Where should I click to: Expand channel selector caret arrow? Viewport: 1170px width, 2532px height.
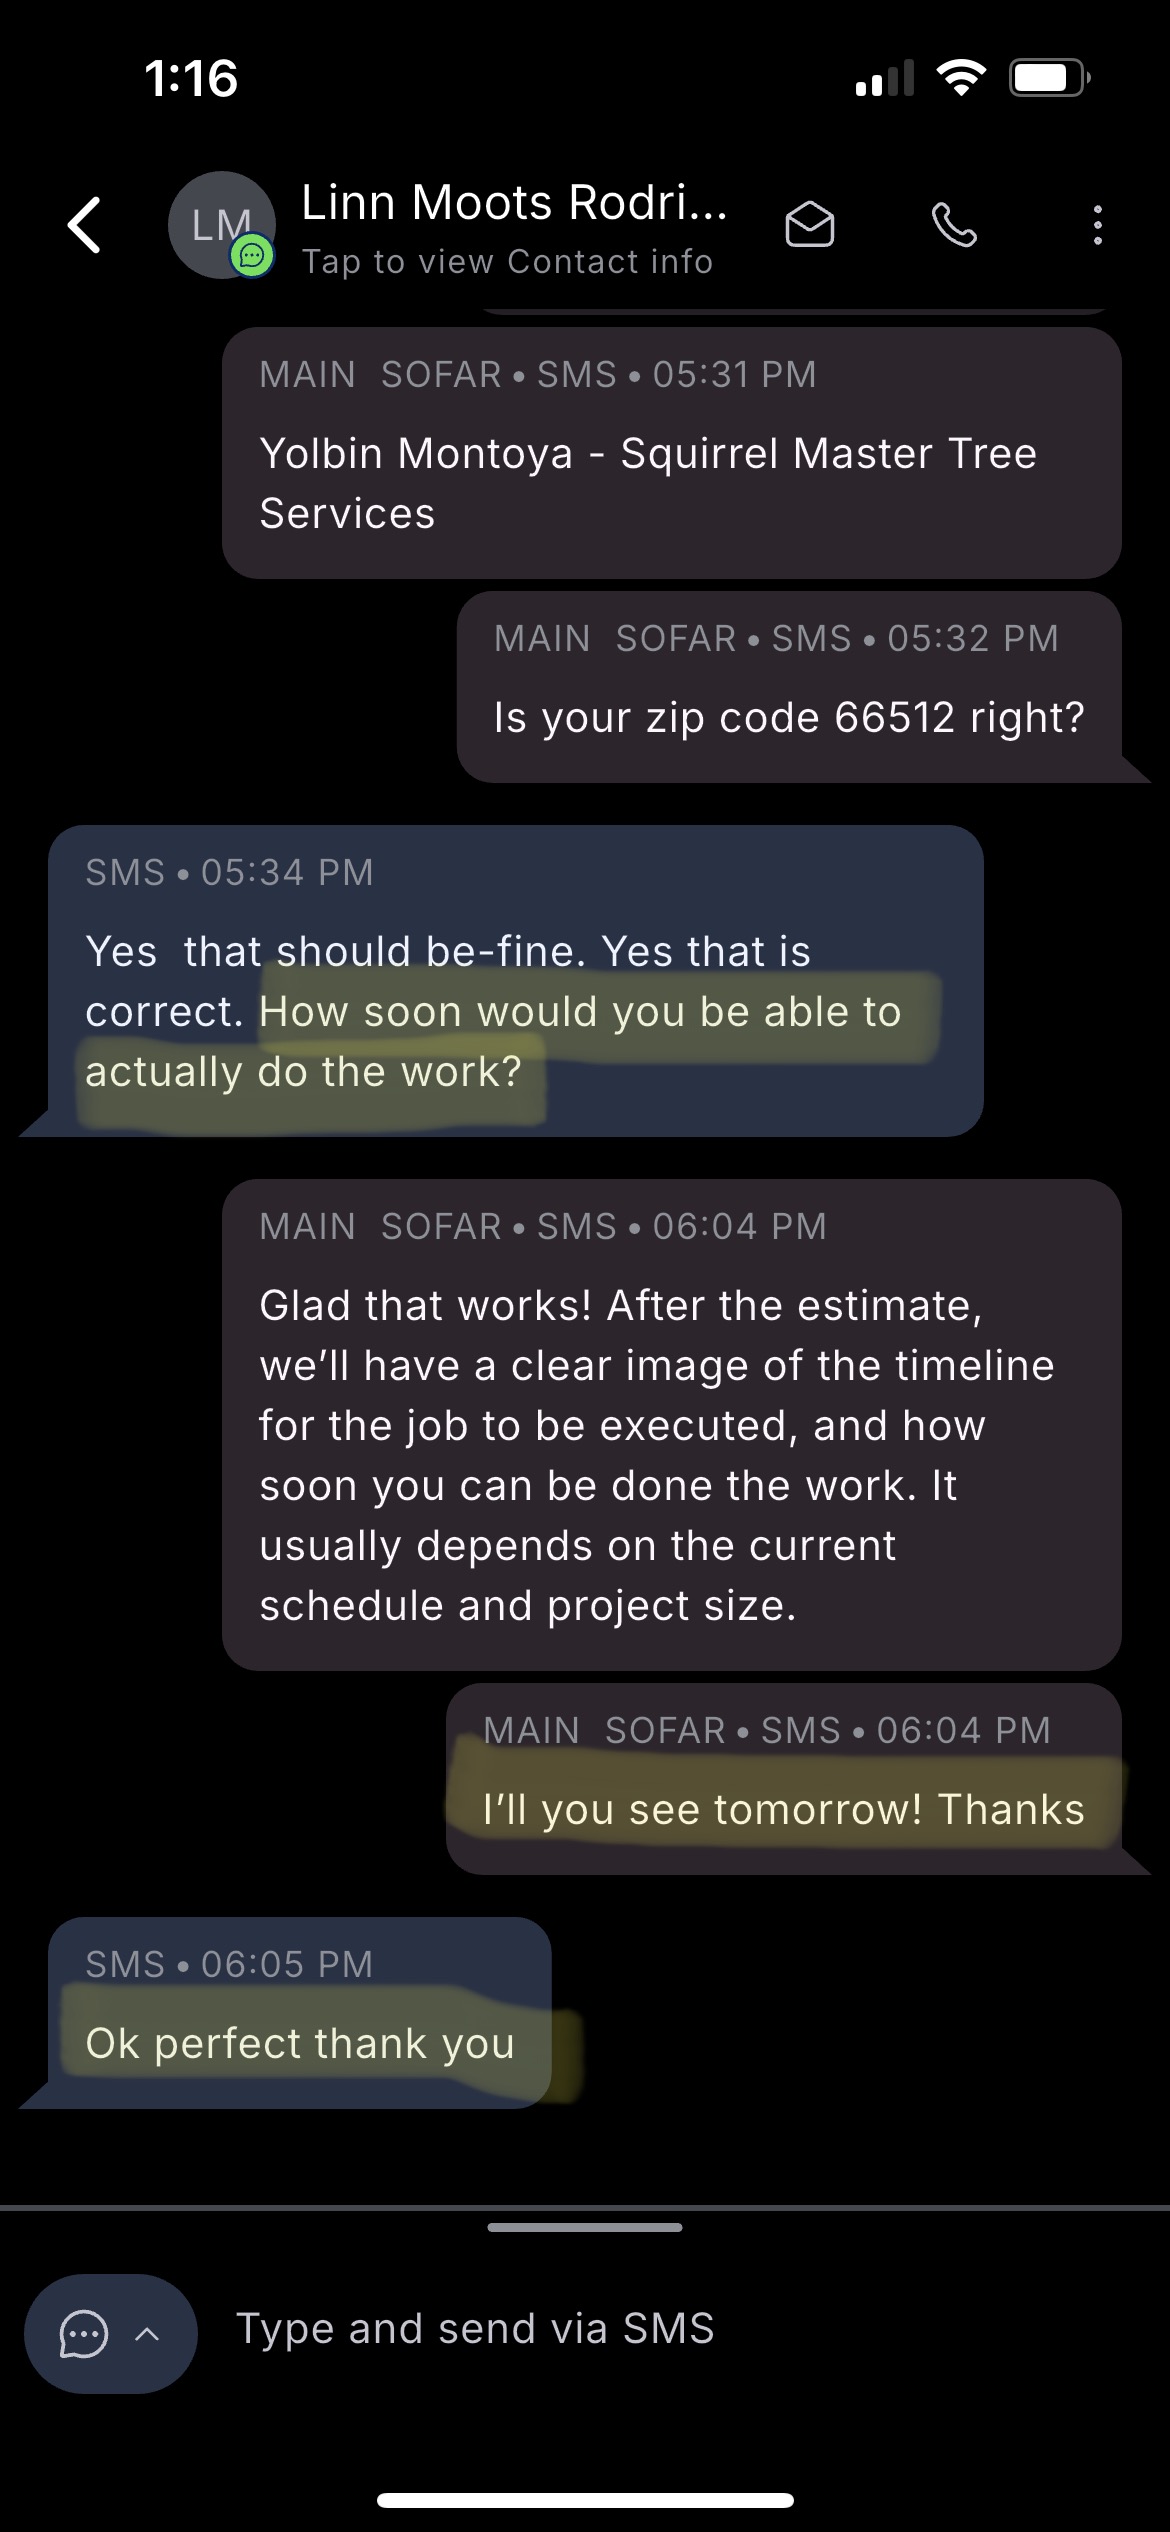(x=147, y=2334)
